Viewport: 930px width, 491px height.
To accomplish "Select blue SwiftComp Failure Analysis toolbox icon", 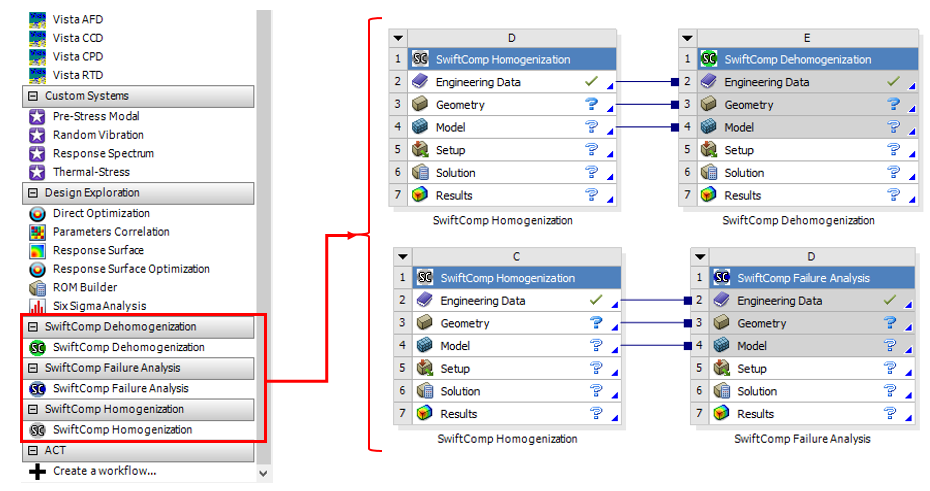I will click(x=37, y=388).
